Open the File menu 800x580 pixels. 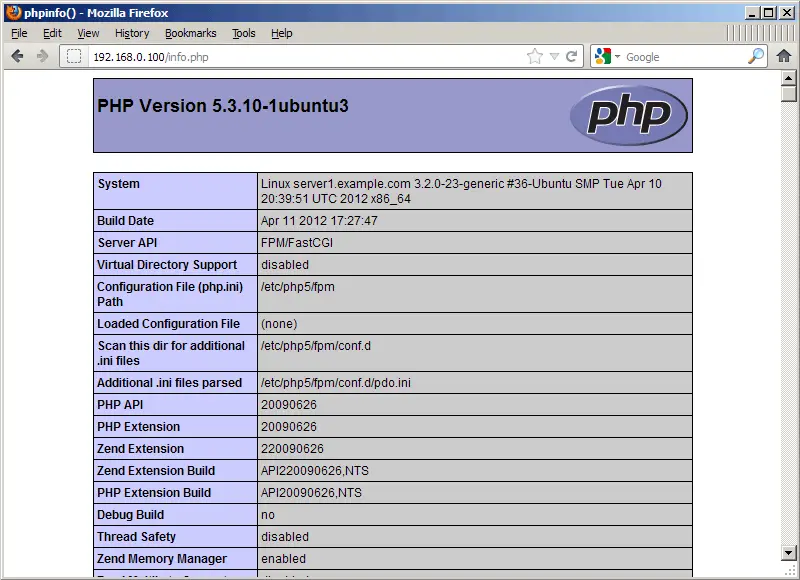pyautogui.click(x=19, y=33)
